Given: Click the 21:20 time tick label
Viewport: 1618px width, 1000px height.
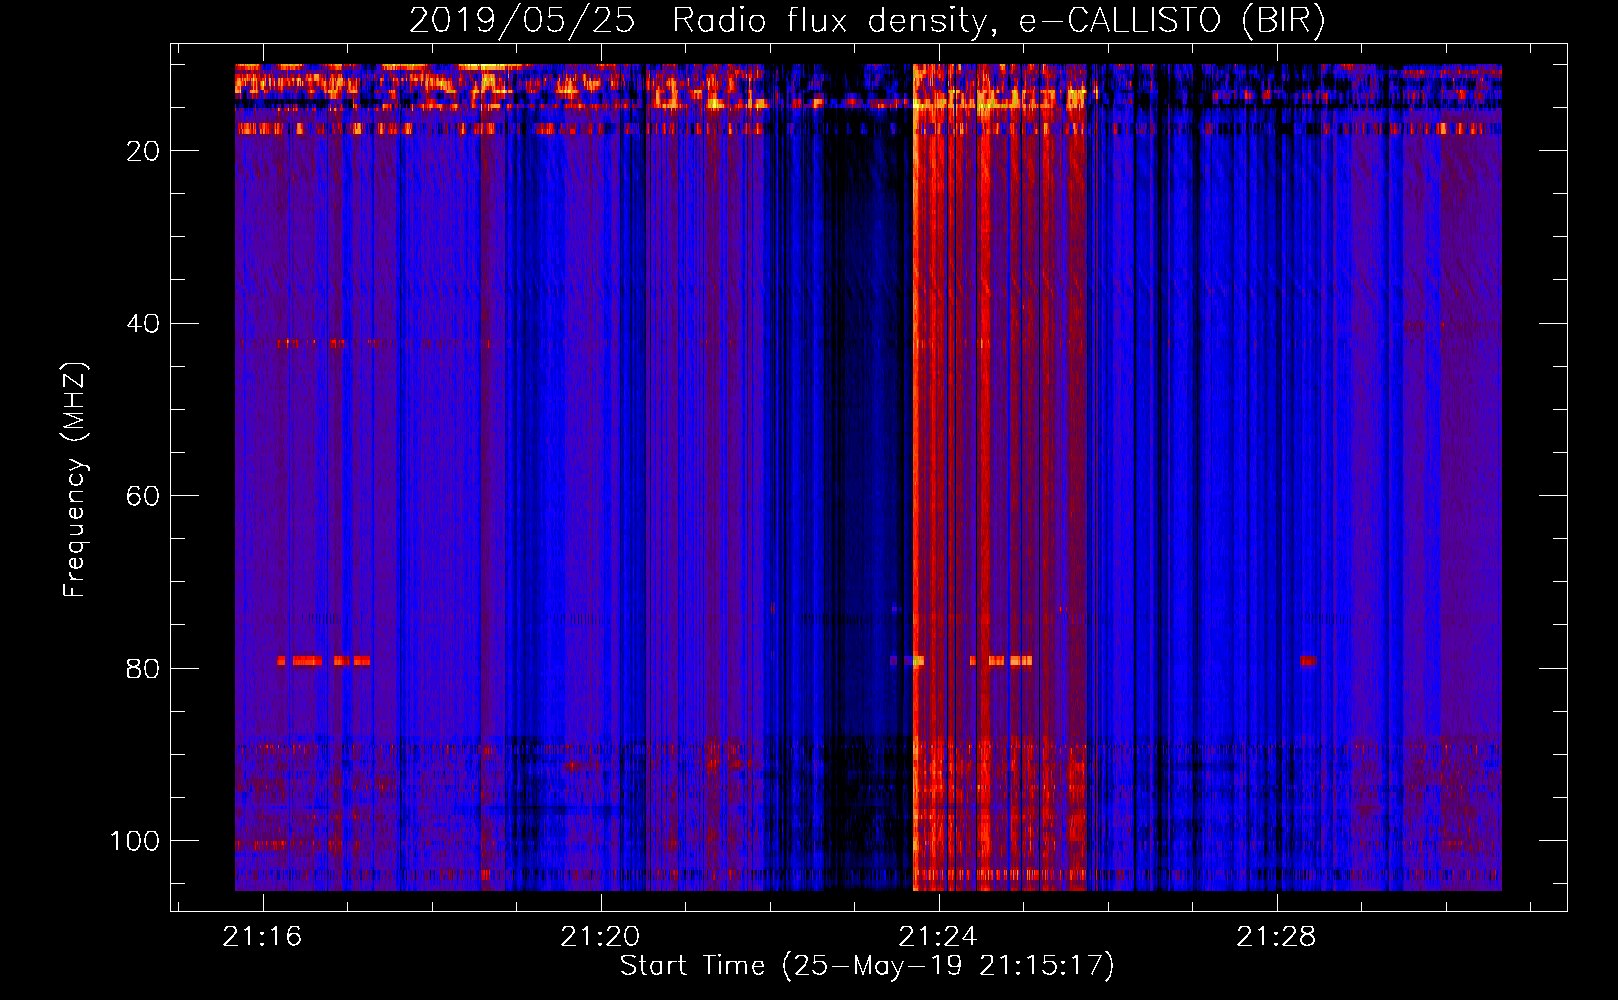Looking at the screenshot, I should (x=600, y=937).
